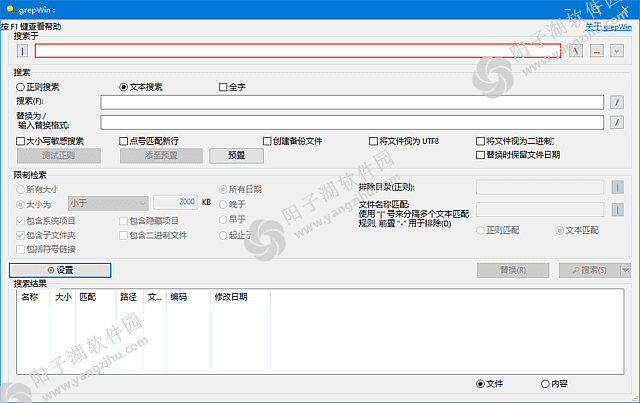Click the small button left of the search path

pyautogui.click(x=22, y=51)
